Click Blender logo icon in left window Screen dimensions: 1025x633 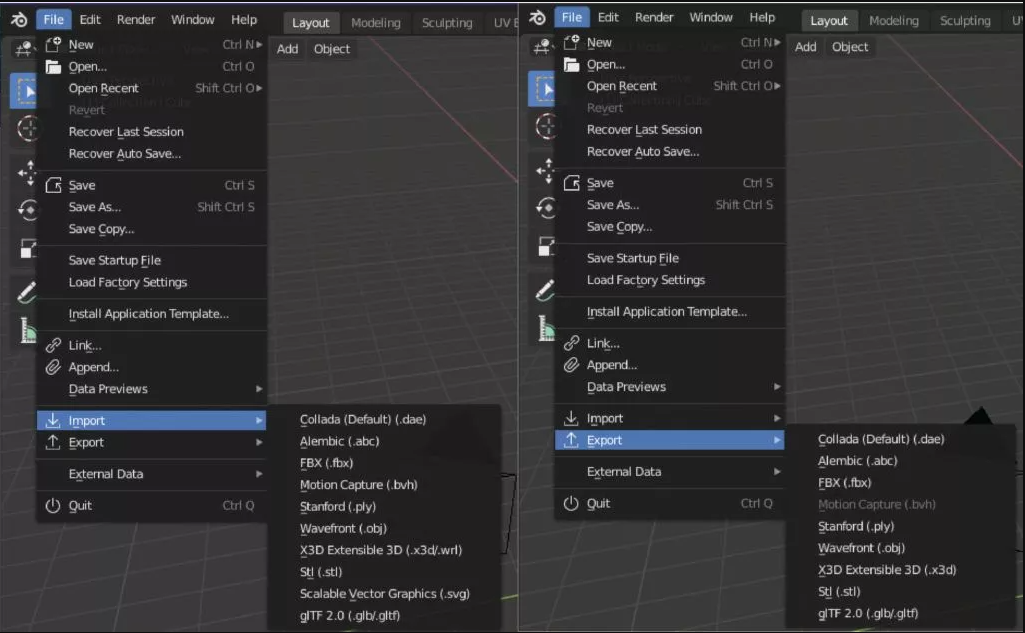pos(19,20)
